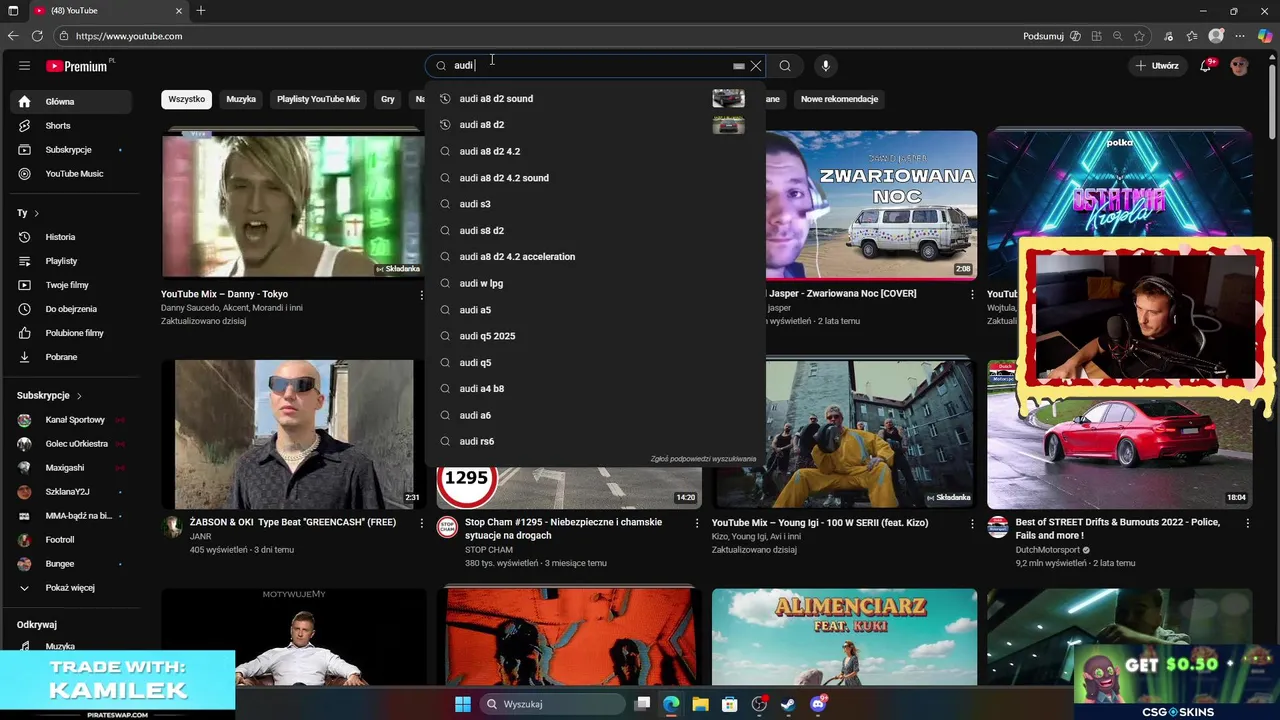Click Zgłoś podpowiedzi wyszukiwania link

pos(703,459)
